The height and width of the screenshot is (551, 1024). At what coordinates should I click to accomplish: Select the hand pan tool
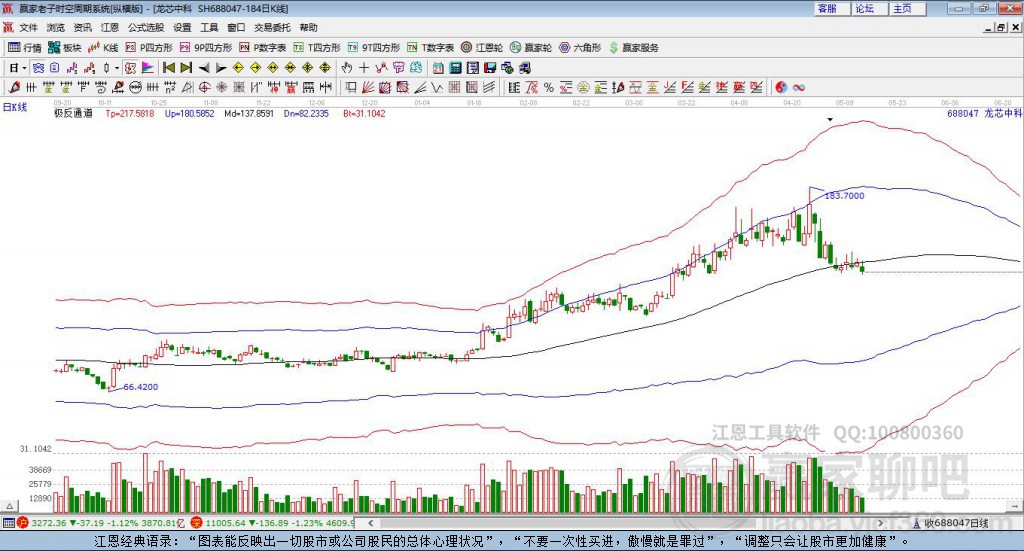347,68
